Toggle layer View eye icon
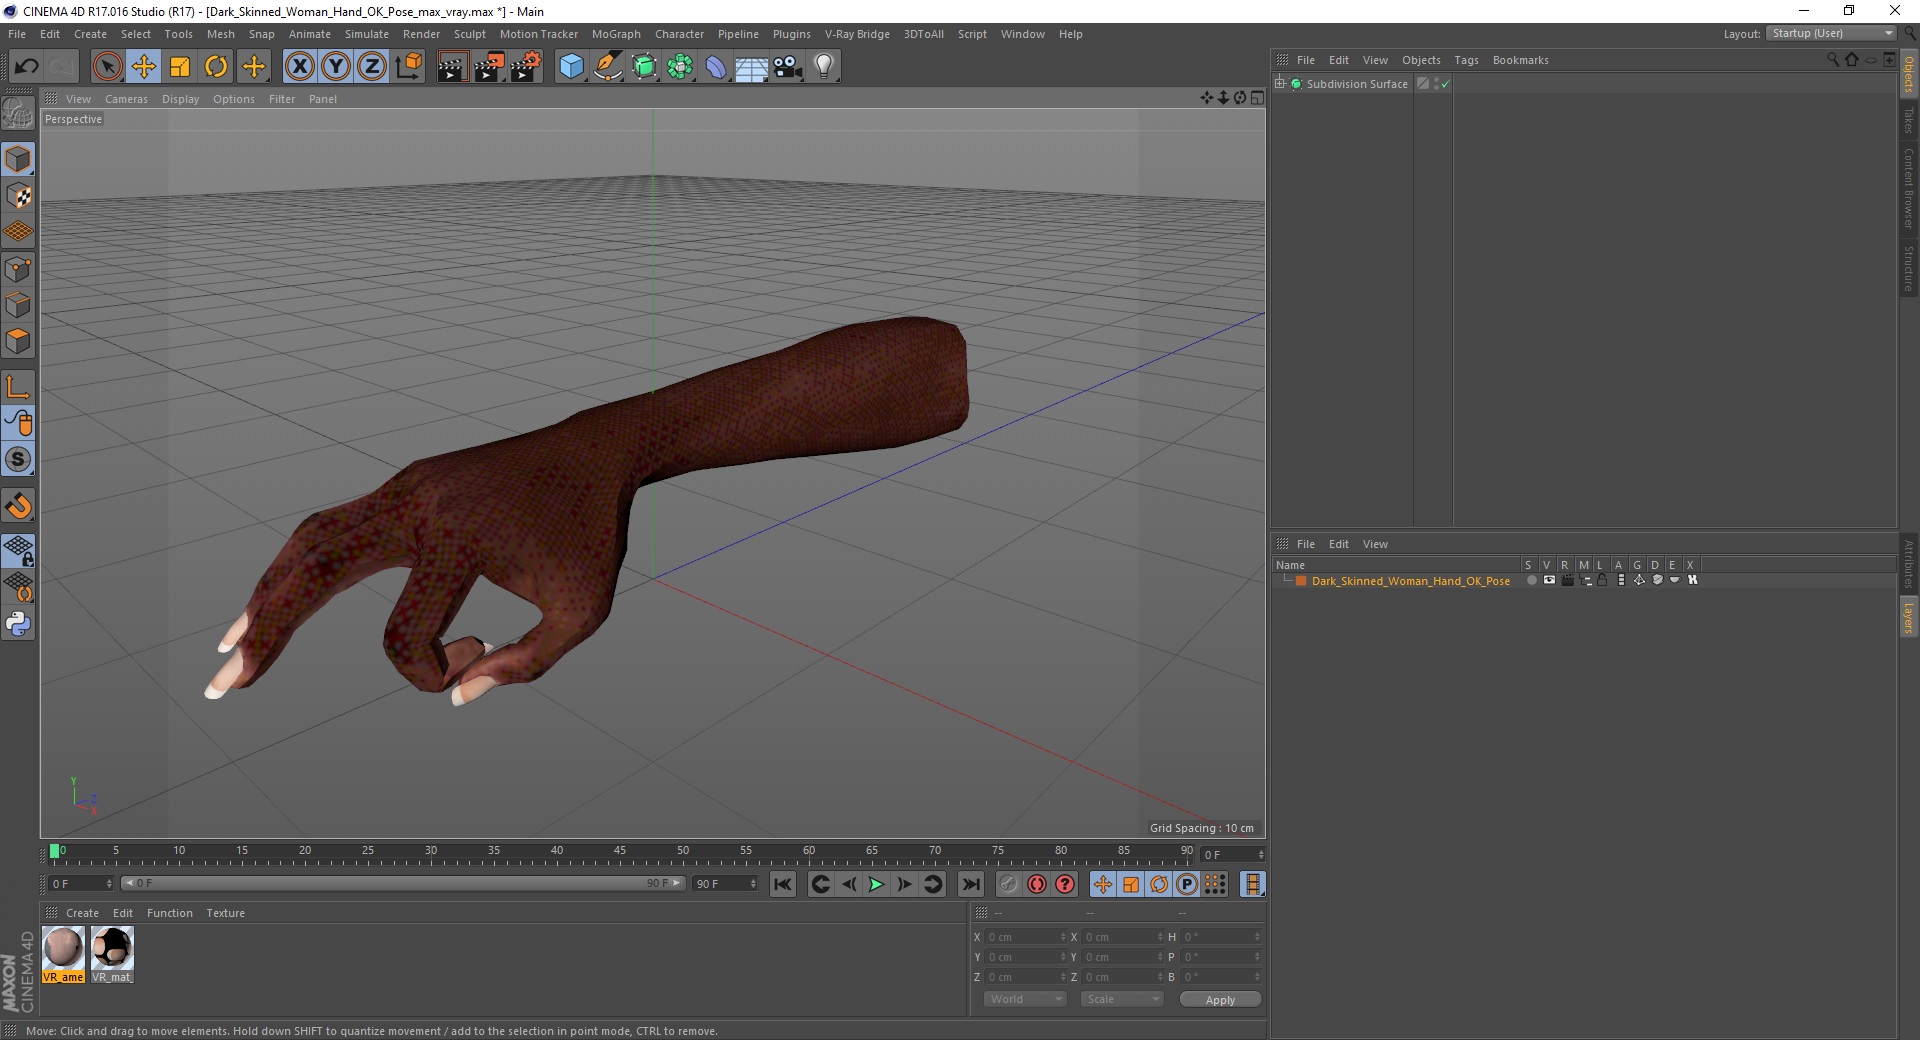This screenshot has height=1040, width=1920. (x=1549, y=580)
